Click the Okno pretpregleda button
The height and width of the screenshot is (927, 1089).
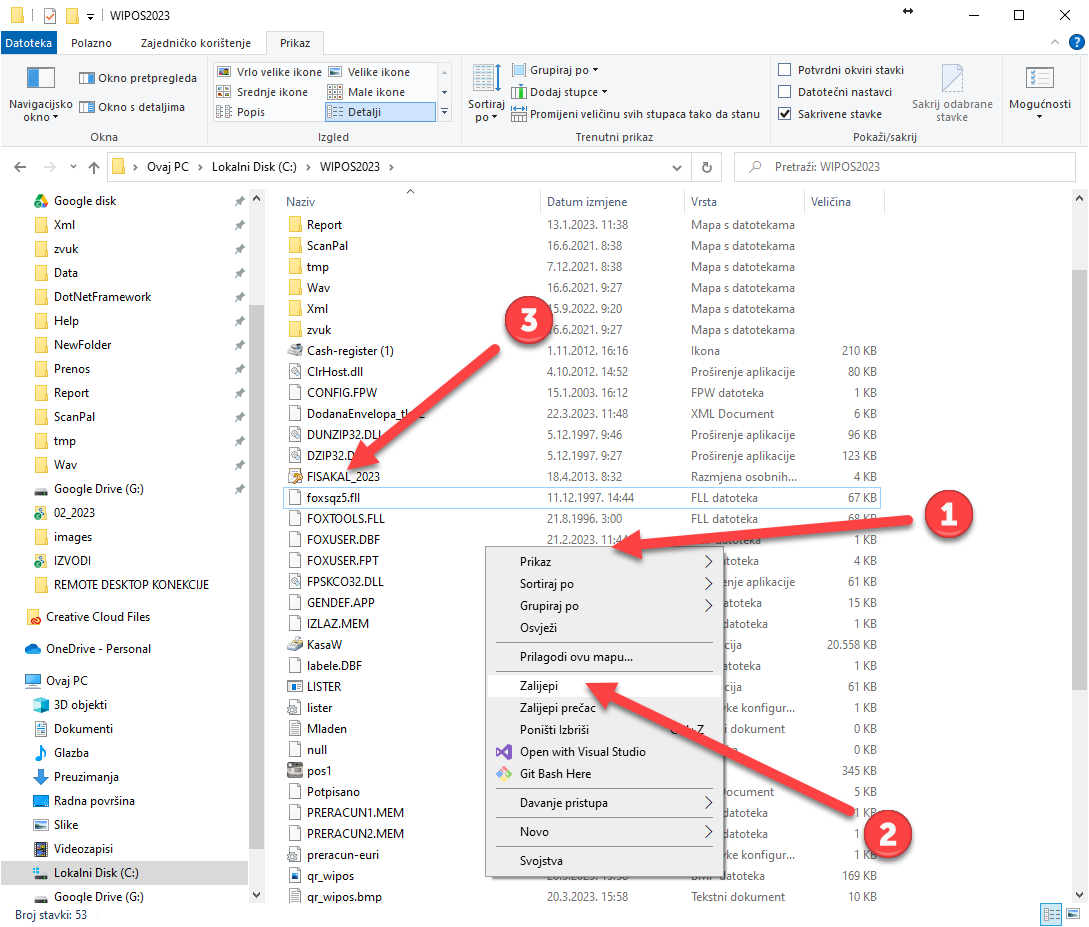[x=138, y=78]
